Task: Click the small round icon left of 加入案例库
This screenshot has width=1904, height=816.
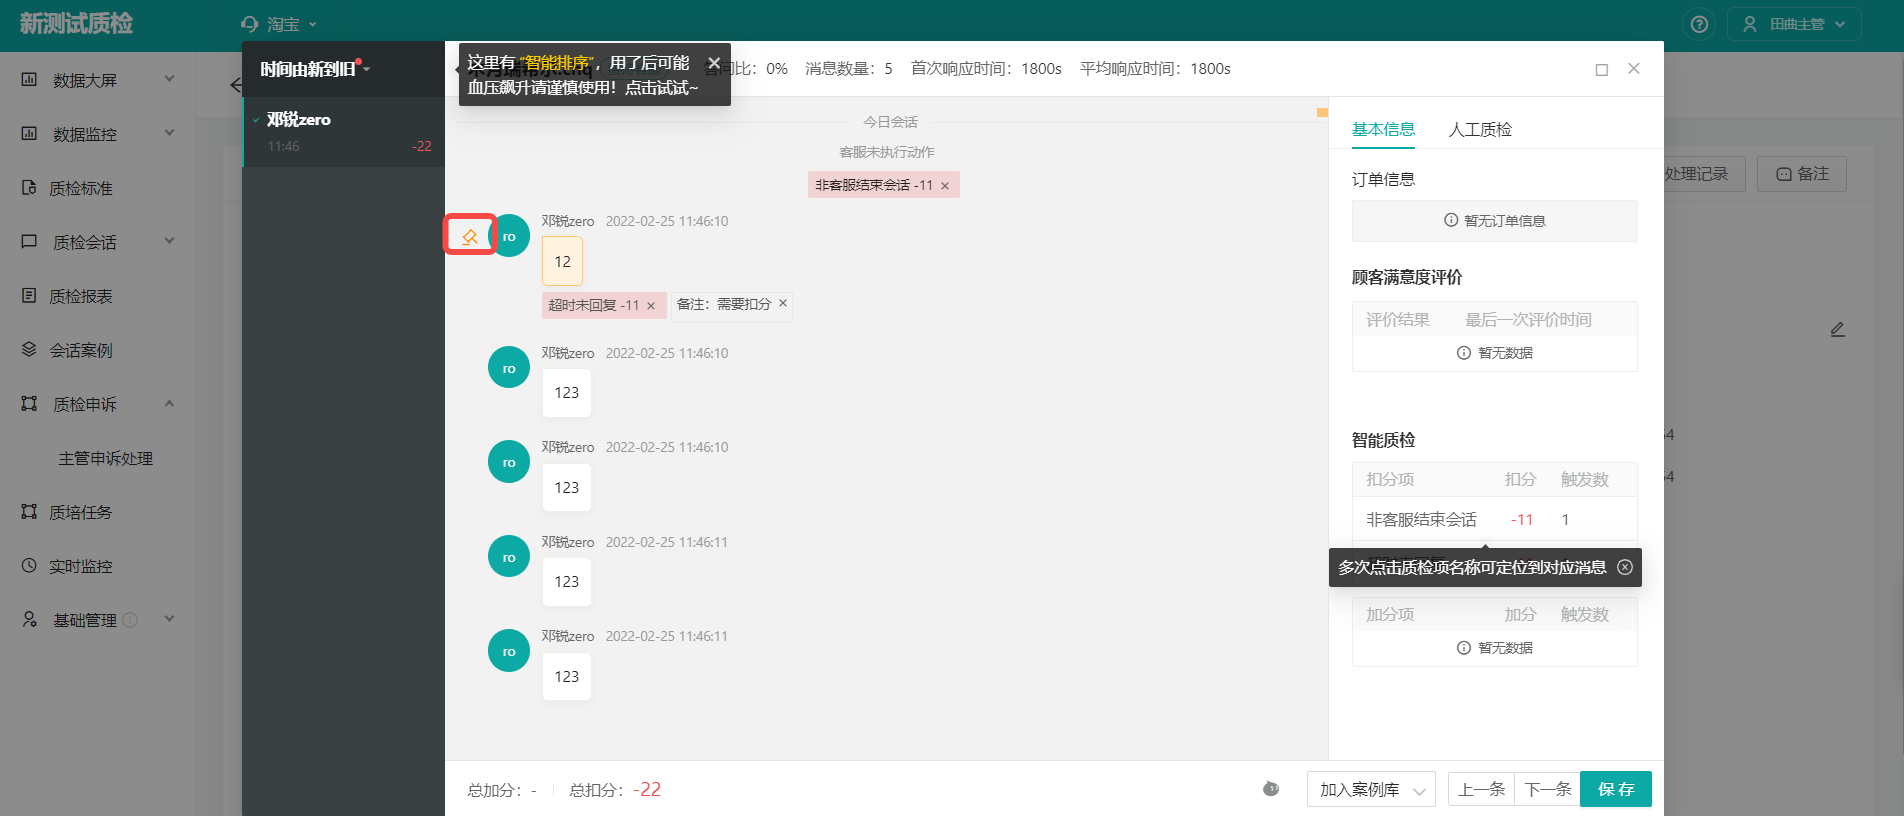Action: [1271, 789]
